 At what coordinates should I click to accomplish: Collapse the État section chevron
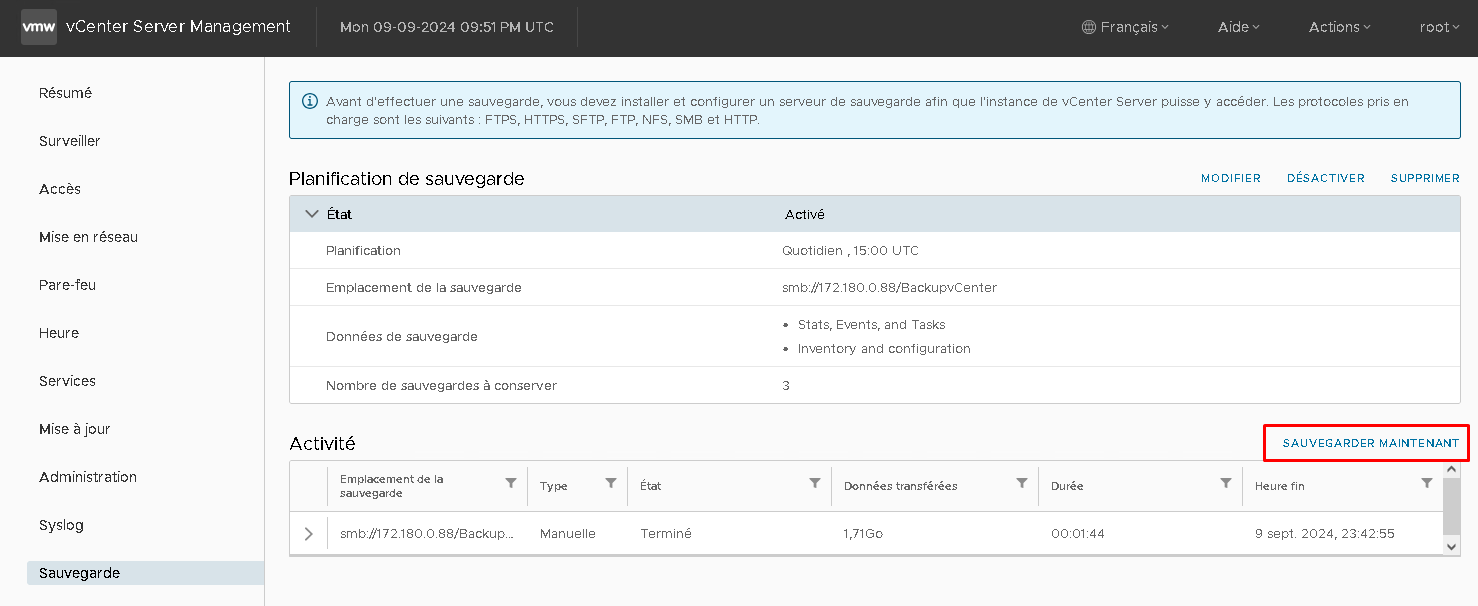point(312,214)
